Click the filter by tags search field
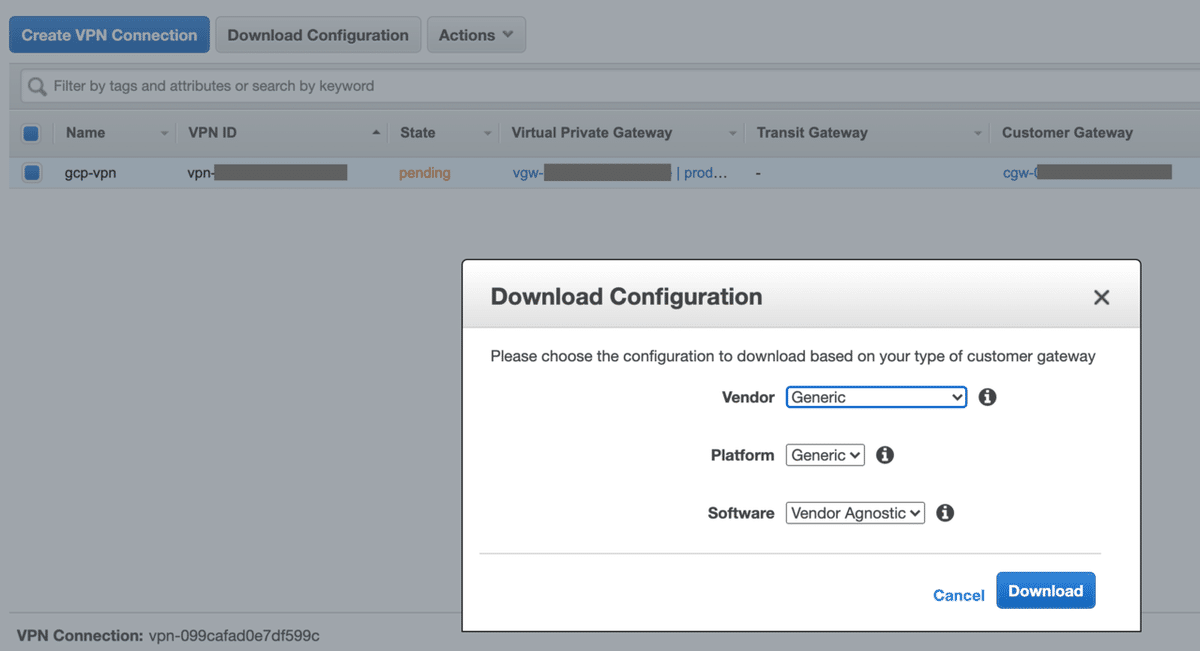The image size is (1200, 651). click(600, 87)
